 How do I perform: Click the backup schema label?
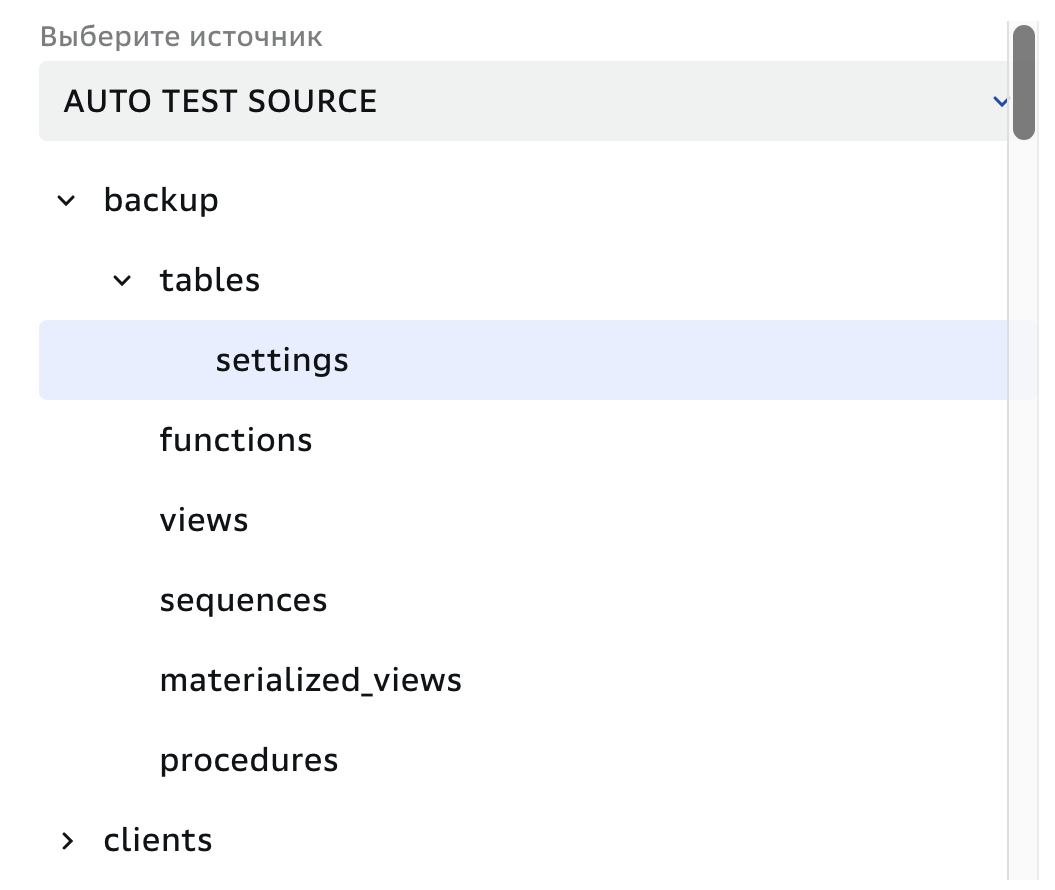pos(161,200)
